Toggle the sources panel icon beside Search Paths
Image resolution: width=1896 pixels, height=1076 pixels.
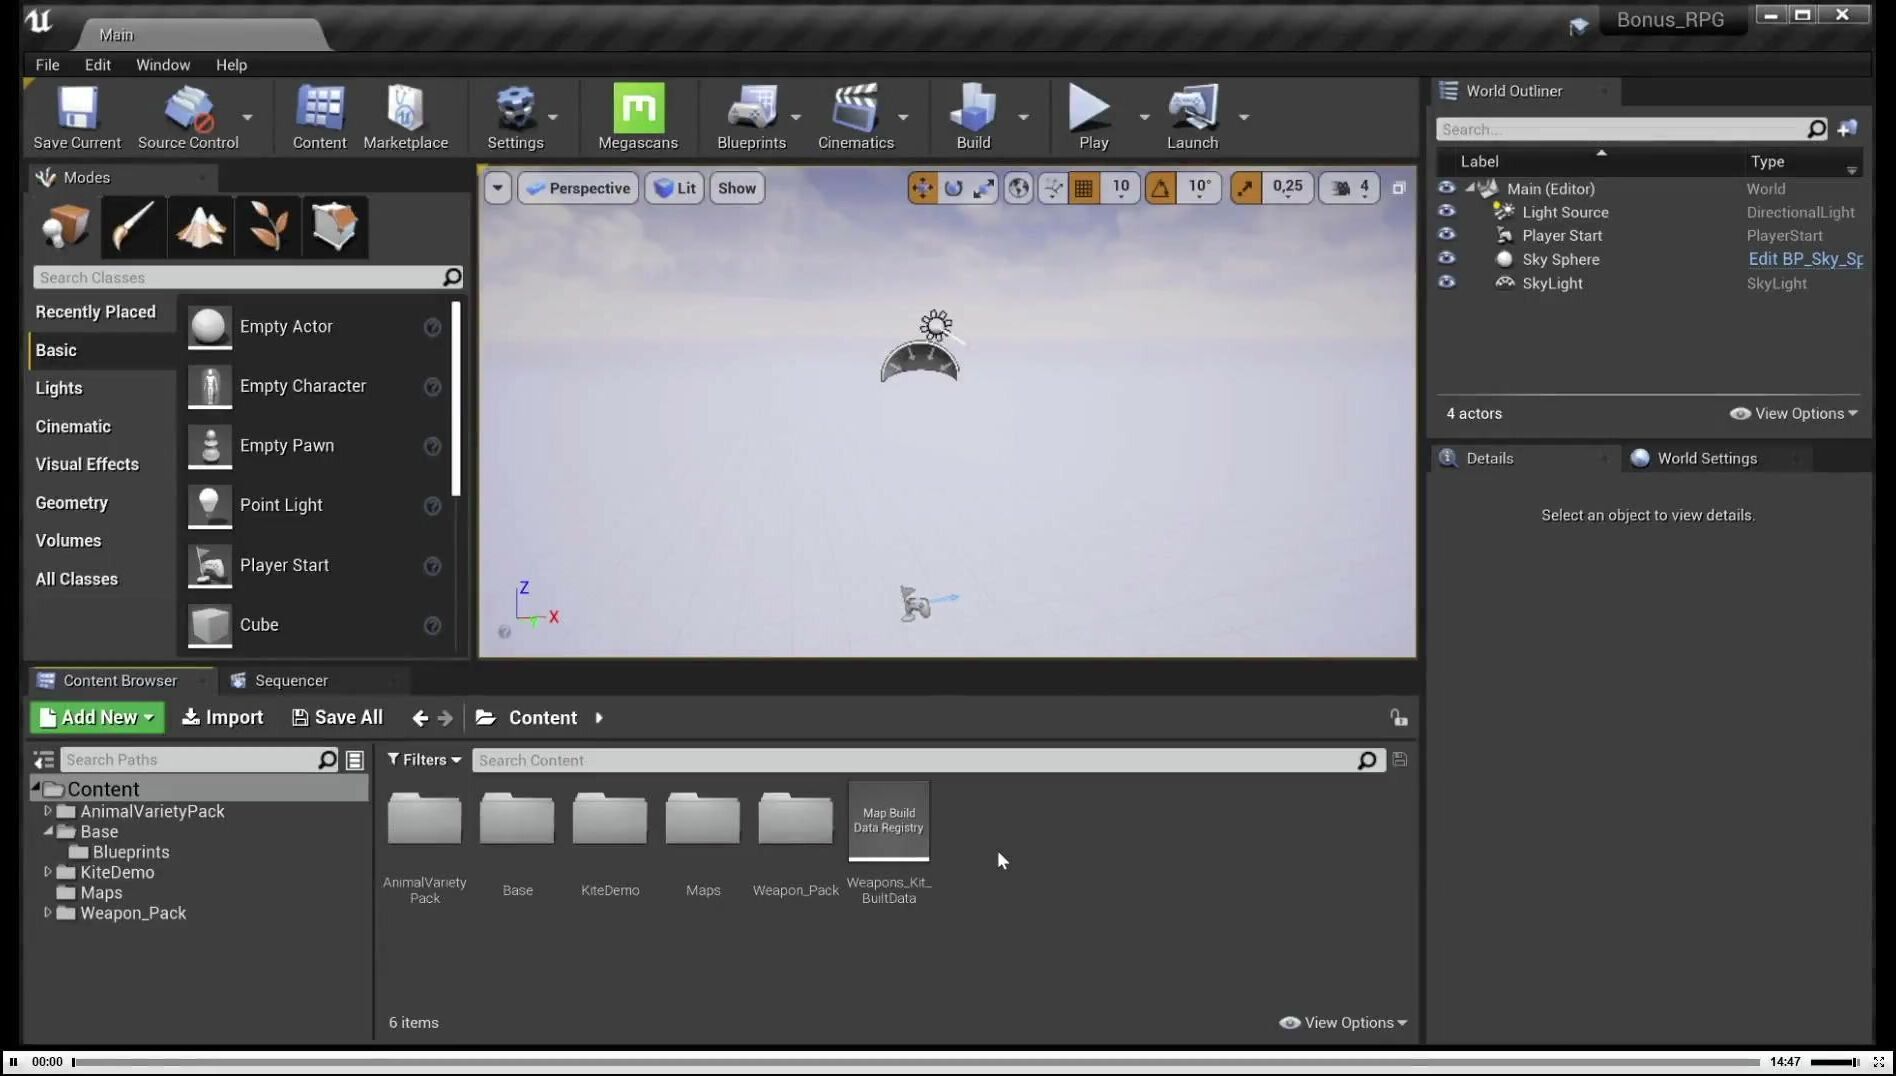(44, 760)
